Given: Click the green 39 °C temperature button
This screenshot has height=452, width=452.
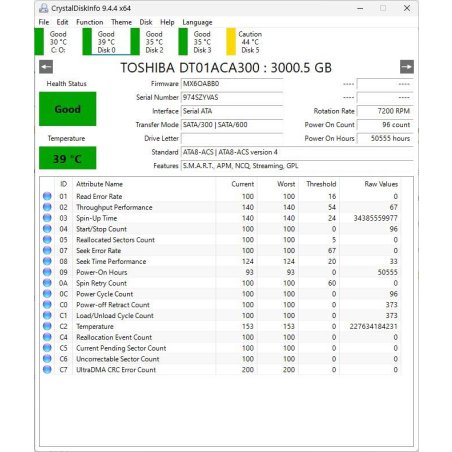Looking at the screenshot, I should 68,158.
